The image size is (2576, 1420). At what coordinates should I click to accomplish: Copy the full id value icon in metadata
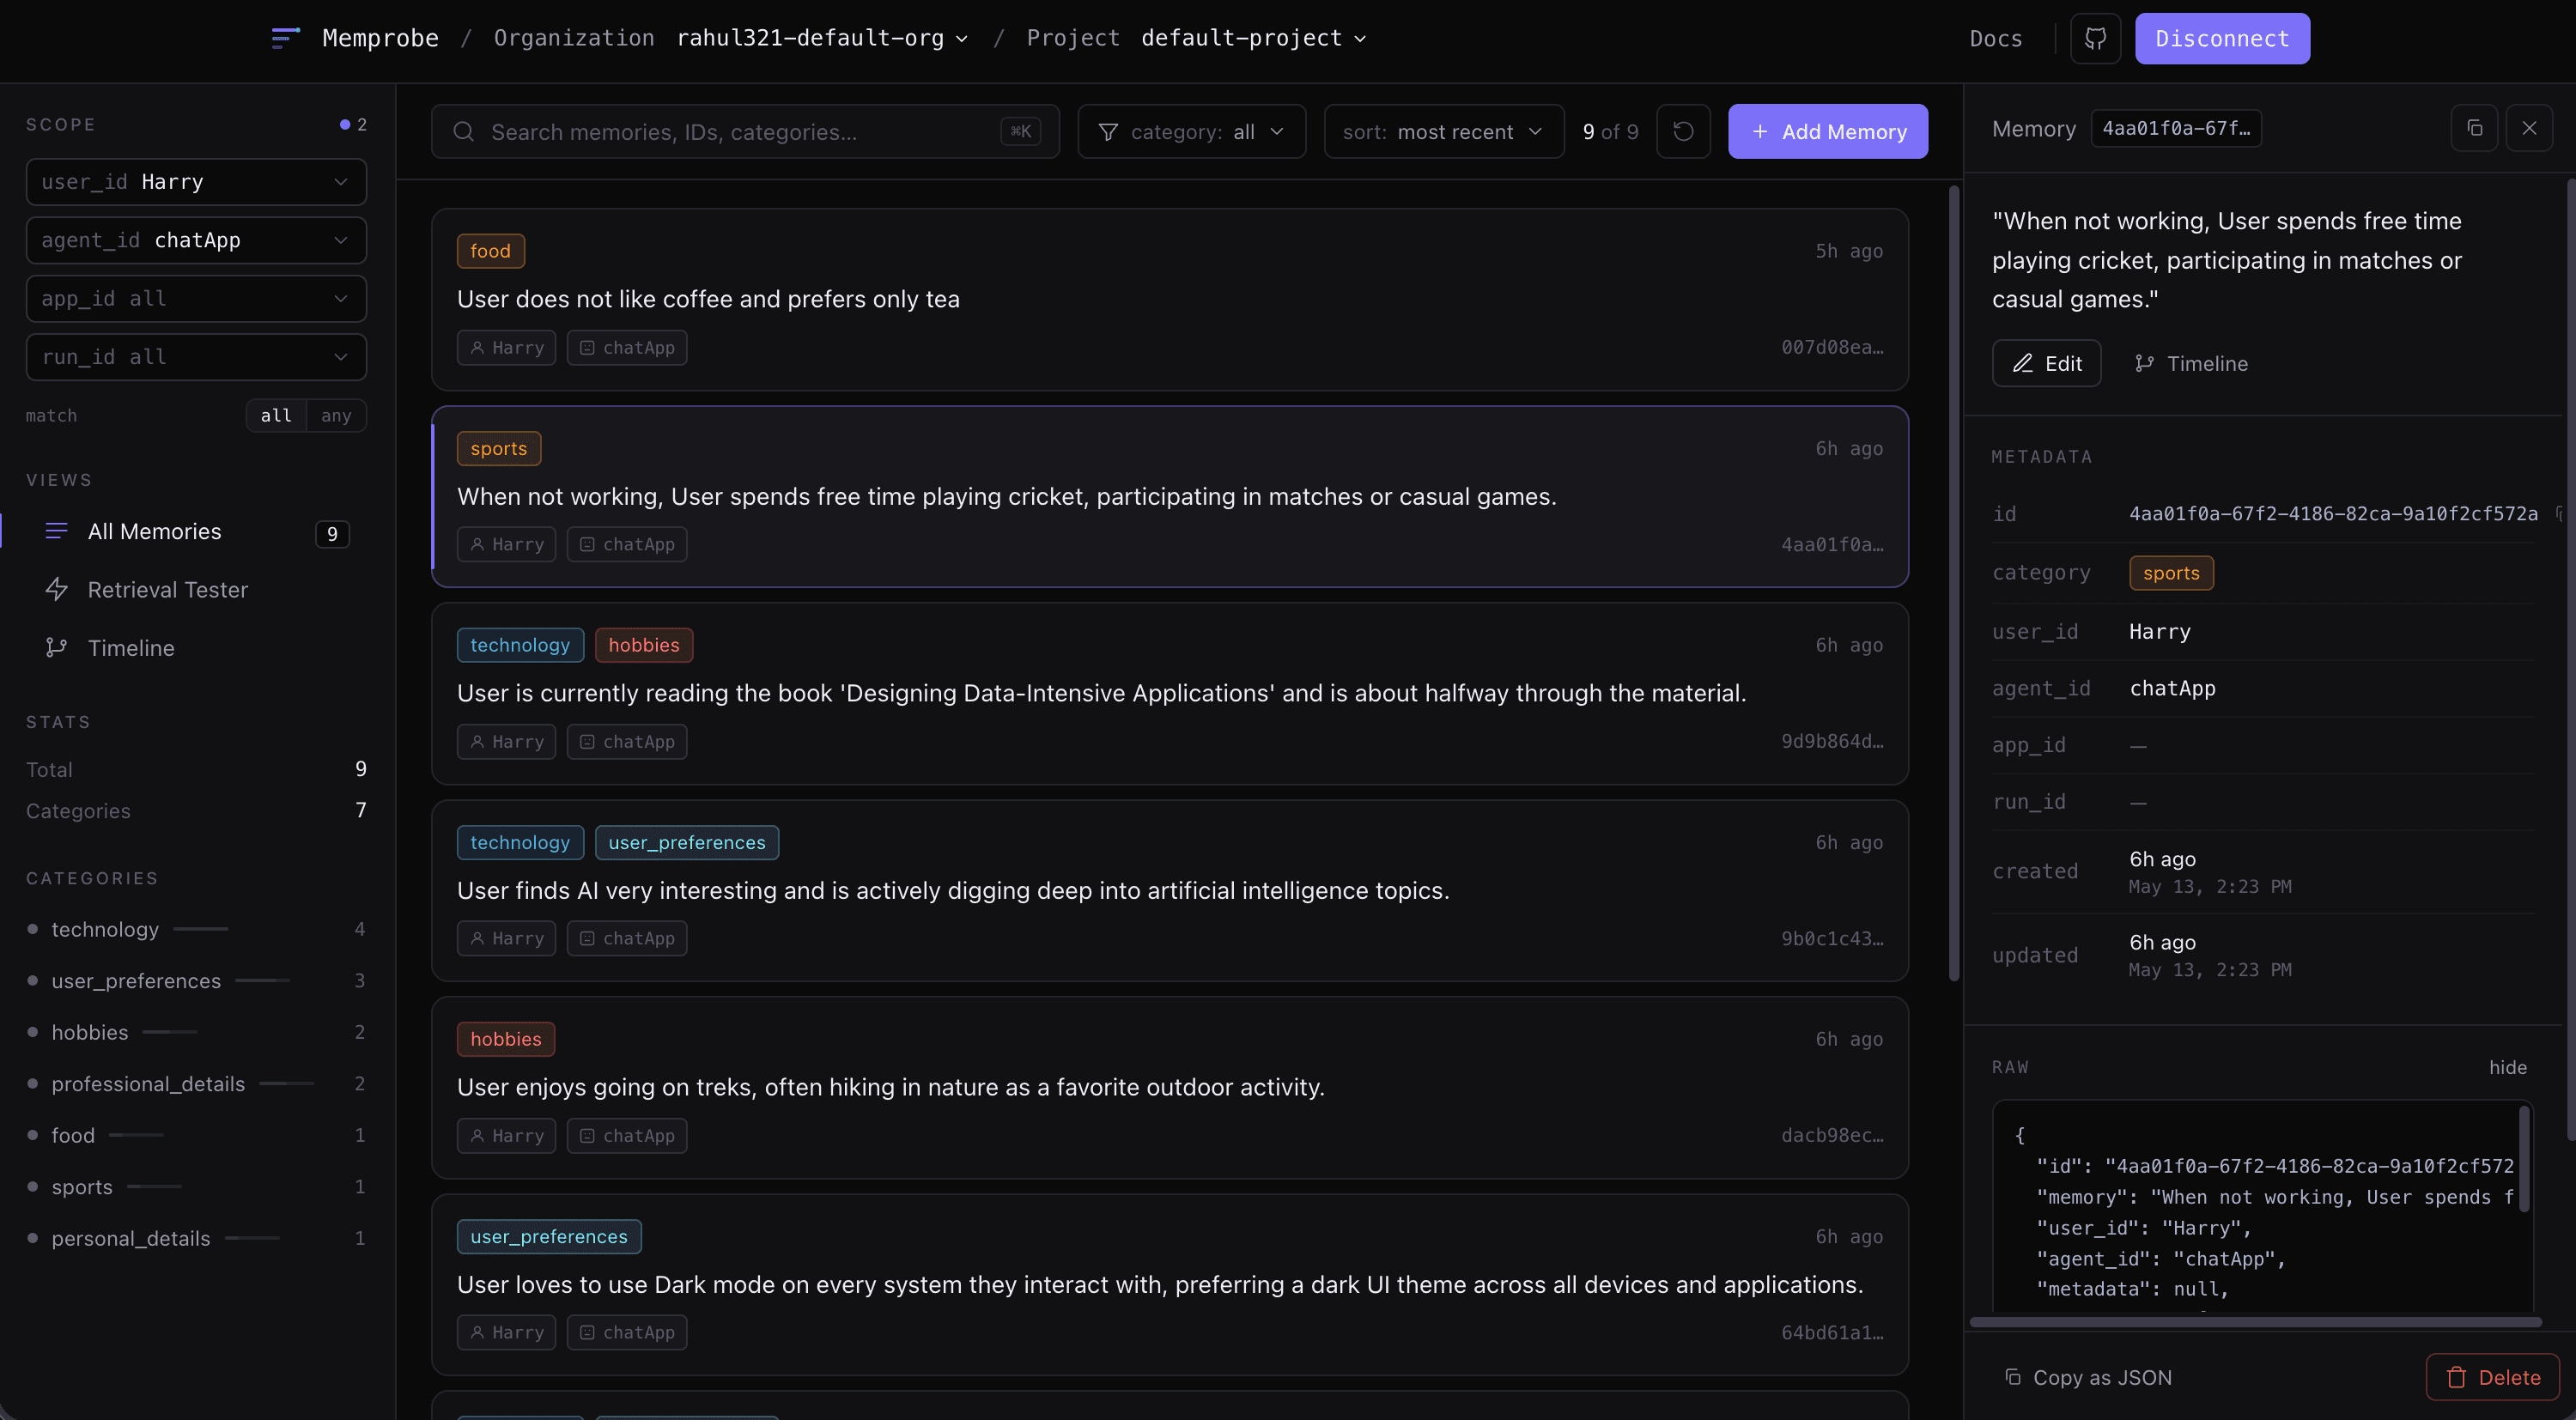pos(2559,514)
